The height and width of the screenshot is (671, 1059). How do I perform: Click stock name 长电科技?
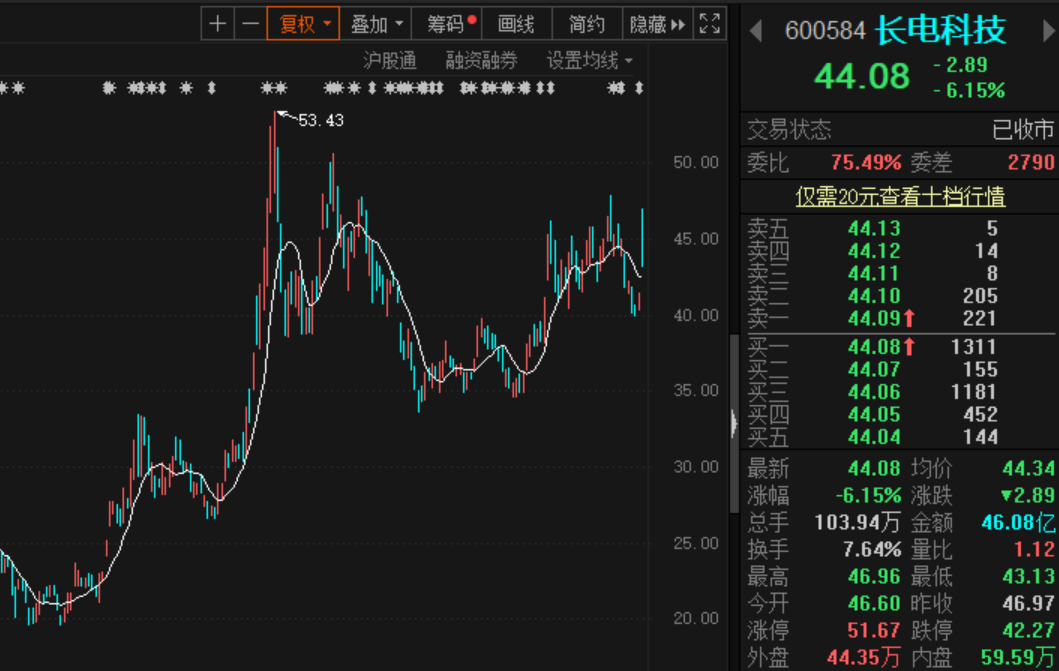(941, 30)
